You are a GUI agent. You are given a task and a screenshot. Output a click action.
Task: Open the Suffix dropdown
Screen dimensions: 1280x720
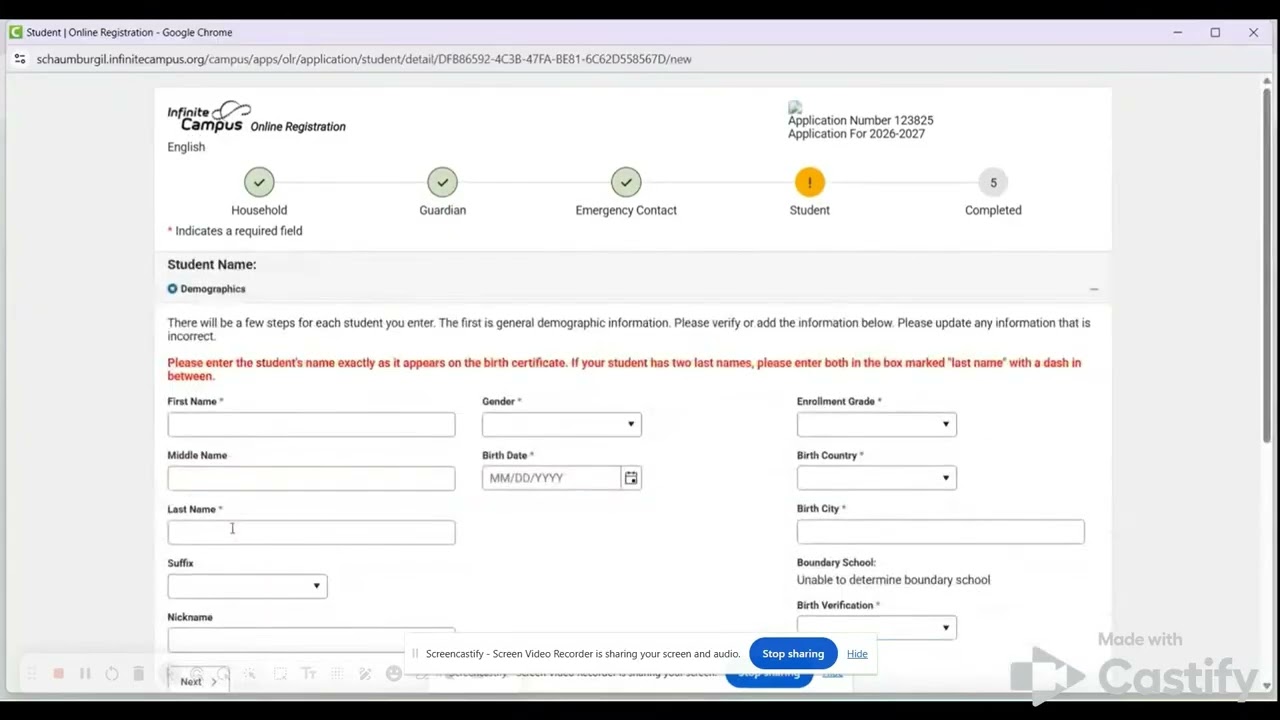click(247, 586)
